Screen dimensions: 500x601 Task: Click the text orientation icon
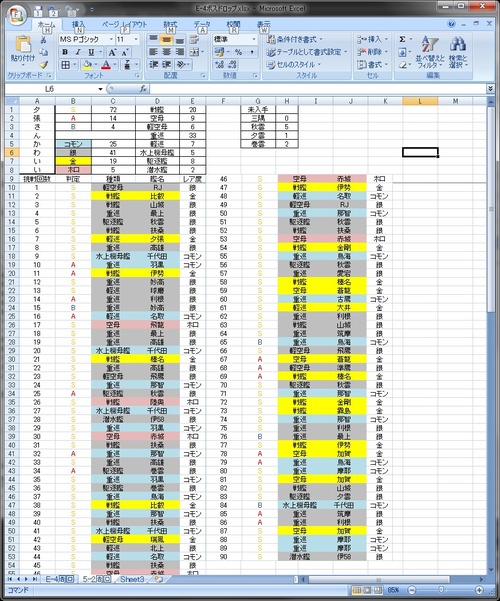click(181, 64)
